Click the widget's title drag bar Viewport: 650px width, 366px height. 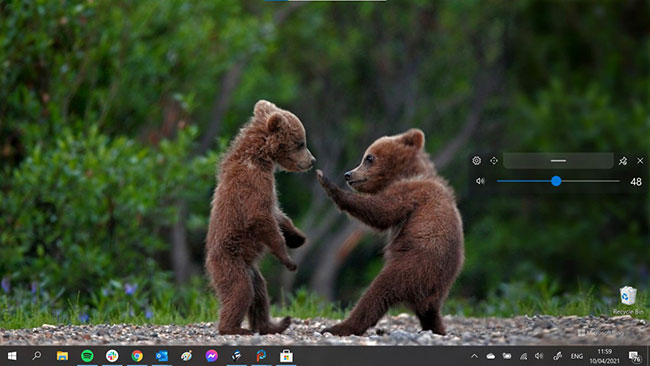tap(558, 161)
